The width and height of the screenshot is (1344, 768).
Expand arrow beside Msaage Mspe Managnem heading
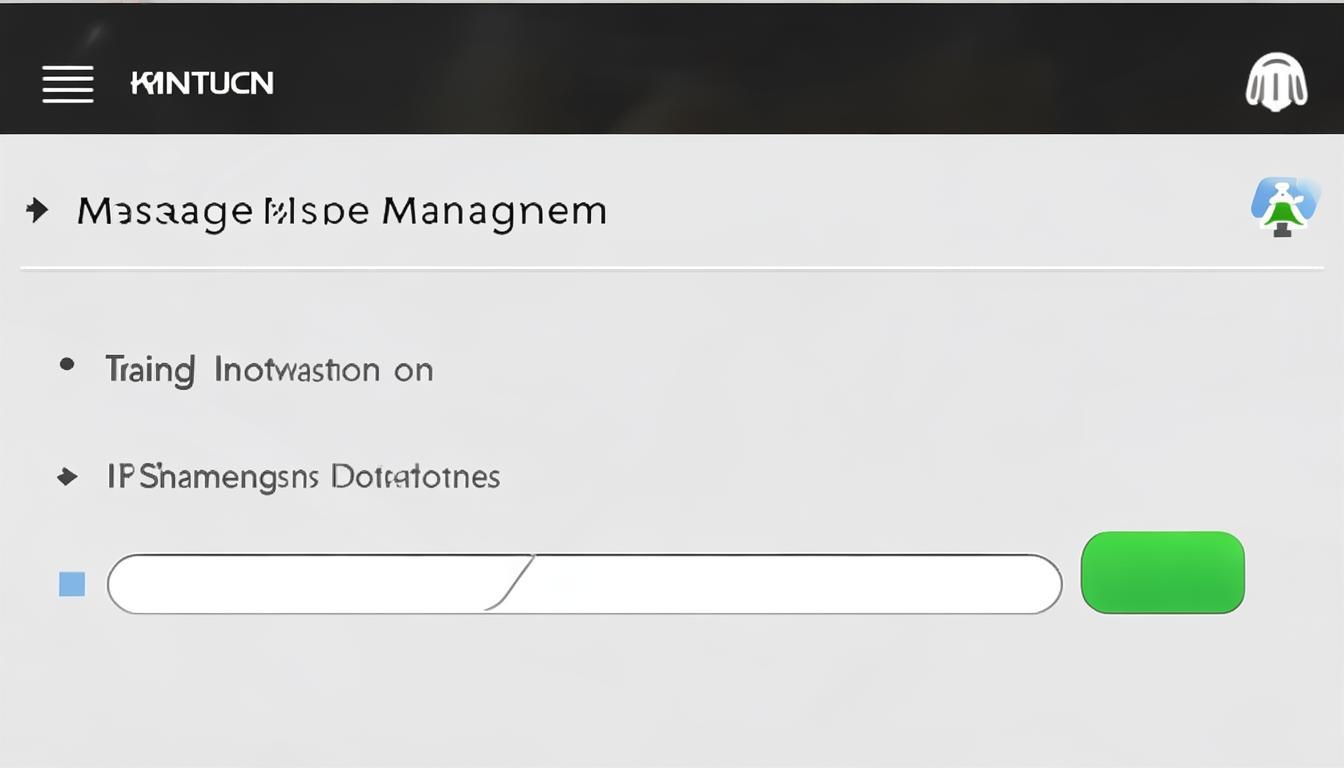[x=37, y=211]
